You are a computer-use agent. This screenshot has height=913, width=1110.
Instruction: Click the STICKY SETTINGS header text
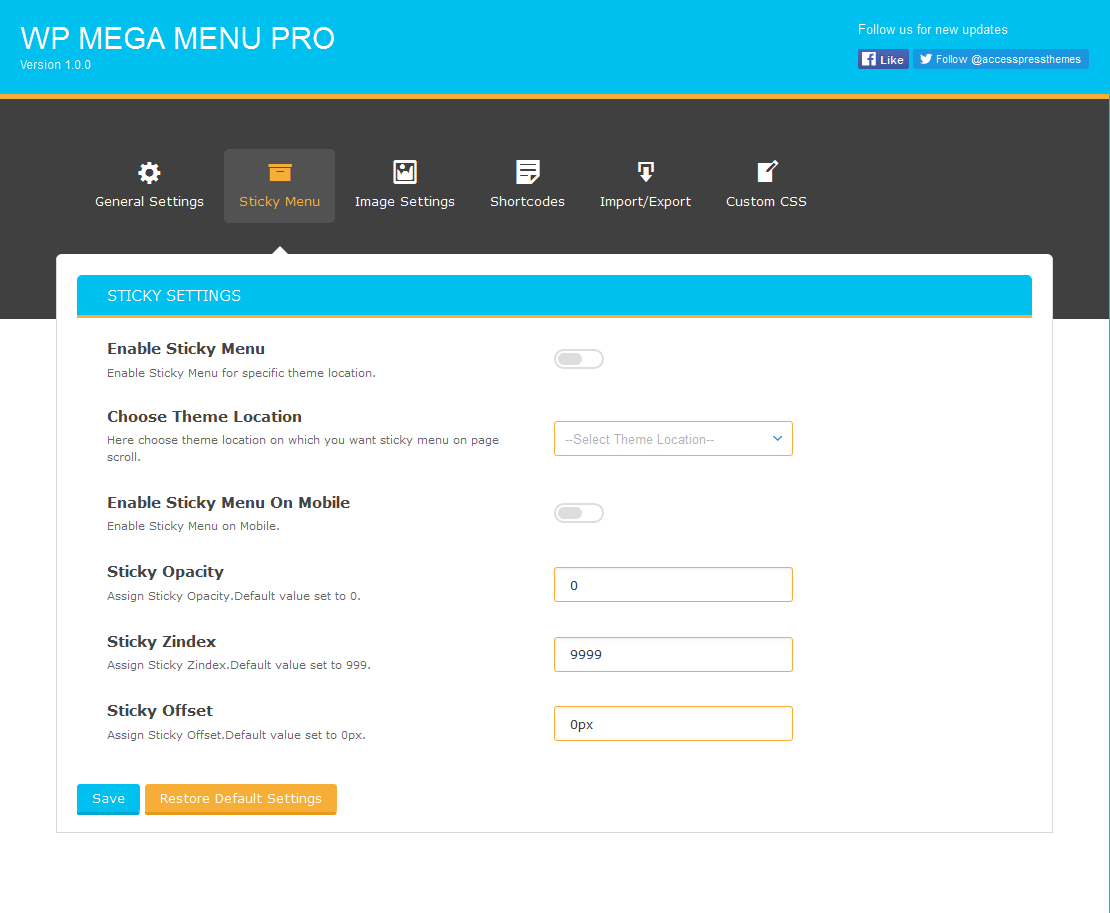174,296
